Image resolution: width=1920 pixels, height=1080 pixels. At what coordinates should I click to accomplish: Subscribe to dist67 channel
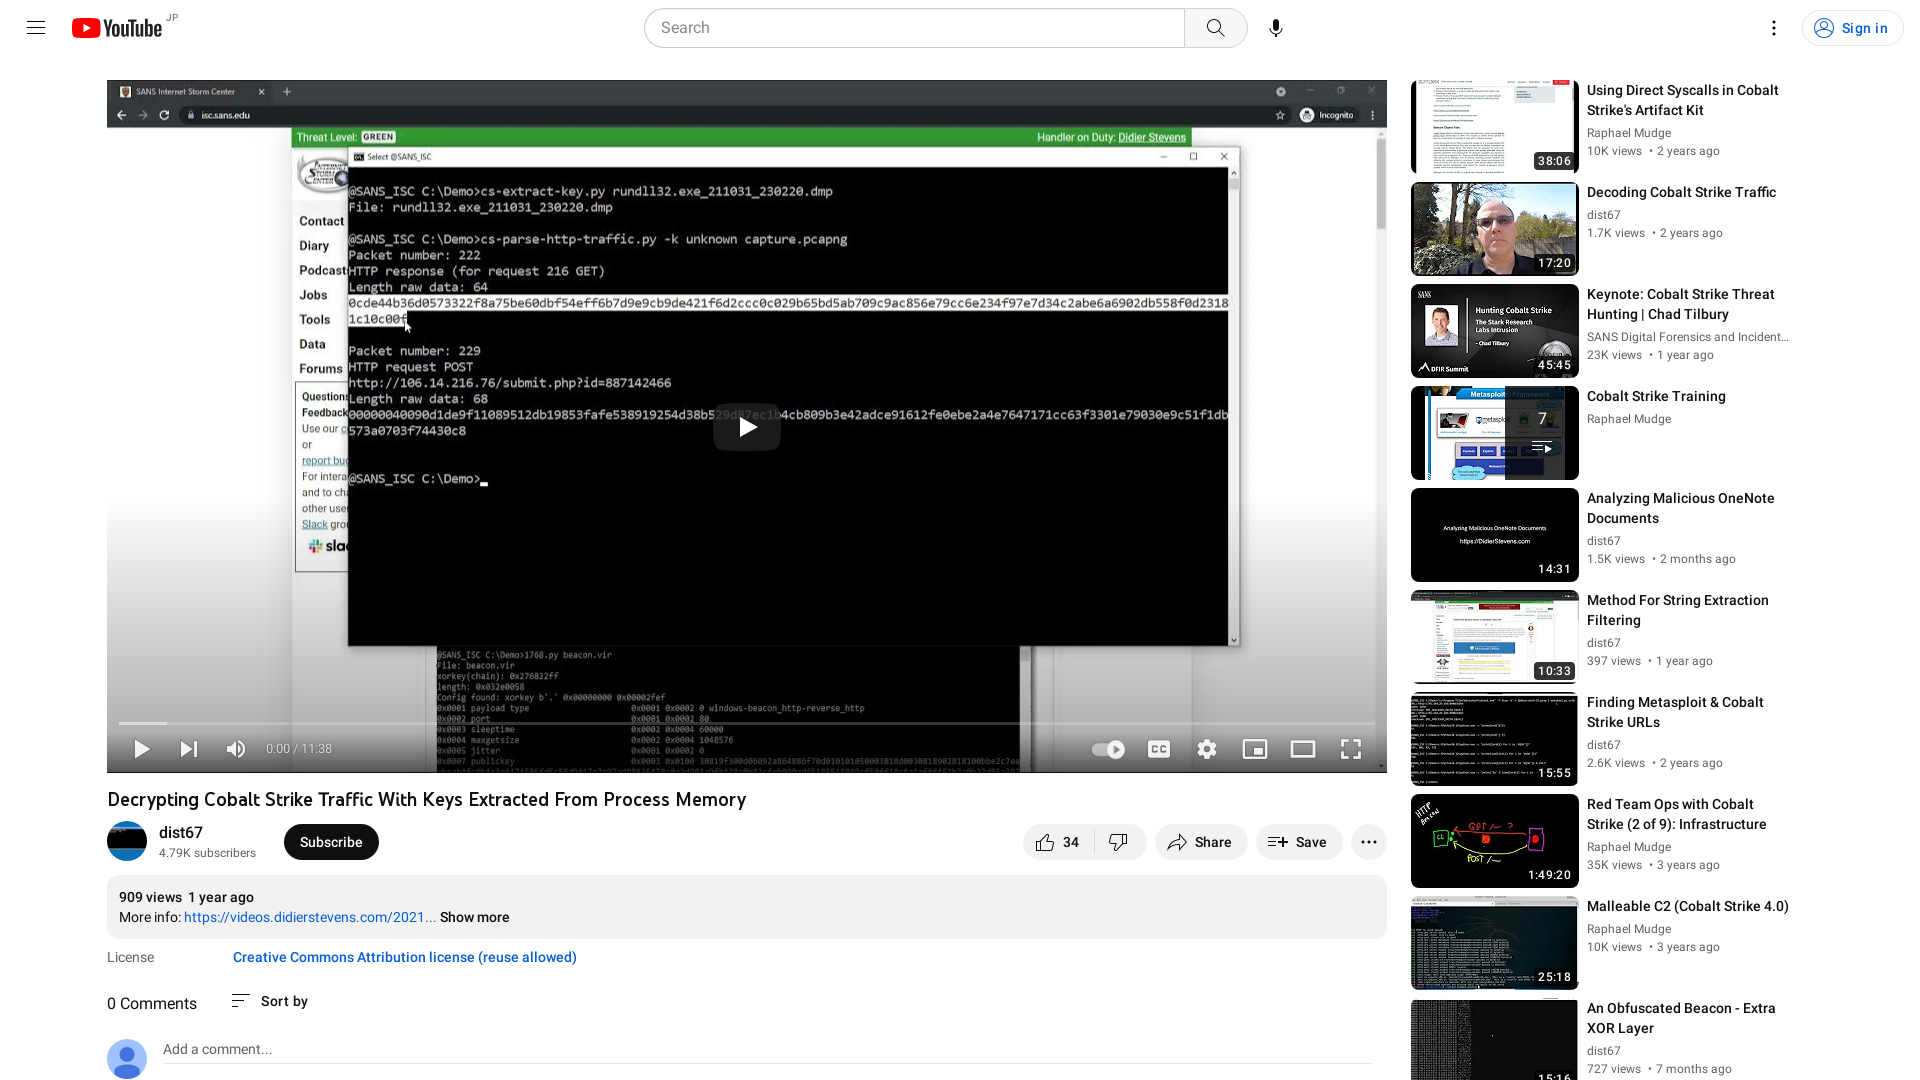click(x=331, y=842)
